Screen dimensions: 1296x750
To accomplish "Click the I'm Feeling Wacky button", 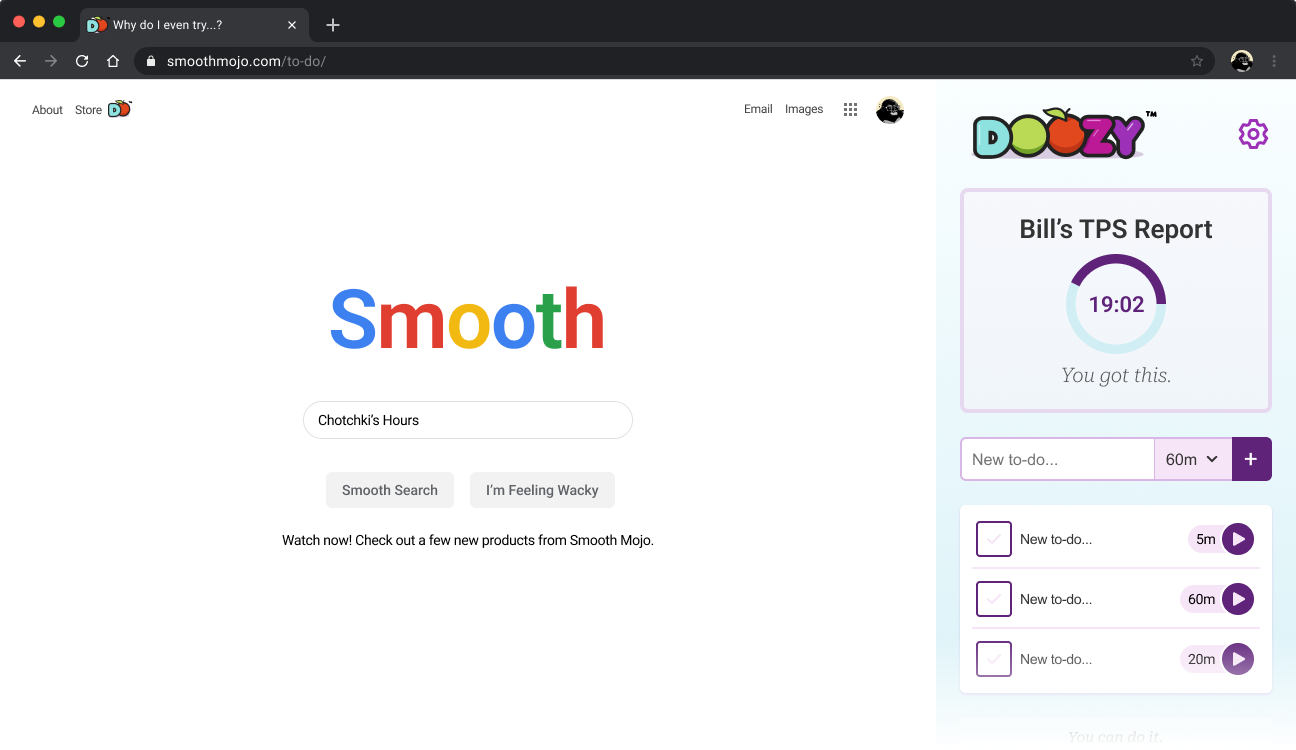I will [x=542, y=490].
